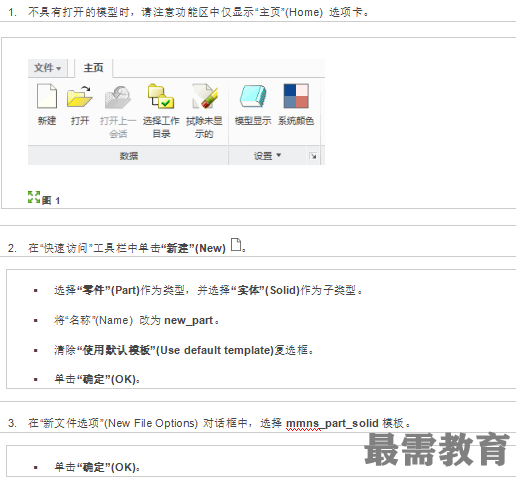The width and height of the screenshot is (516, 489).
Task: Open the 文件 dropdown menu
Action: (48, 68)
